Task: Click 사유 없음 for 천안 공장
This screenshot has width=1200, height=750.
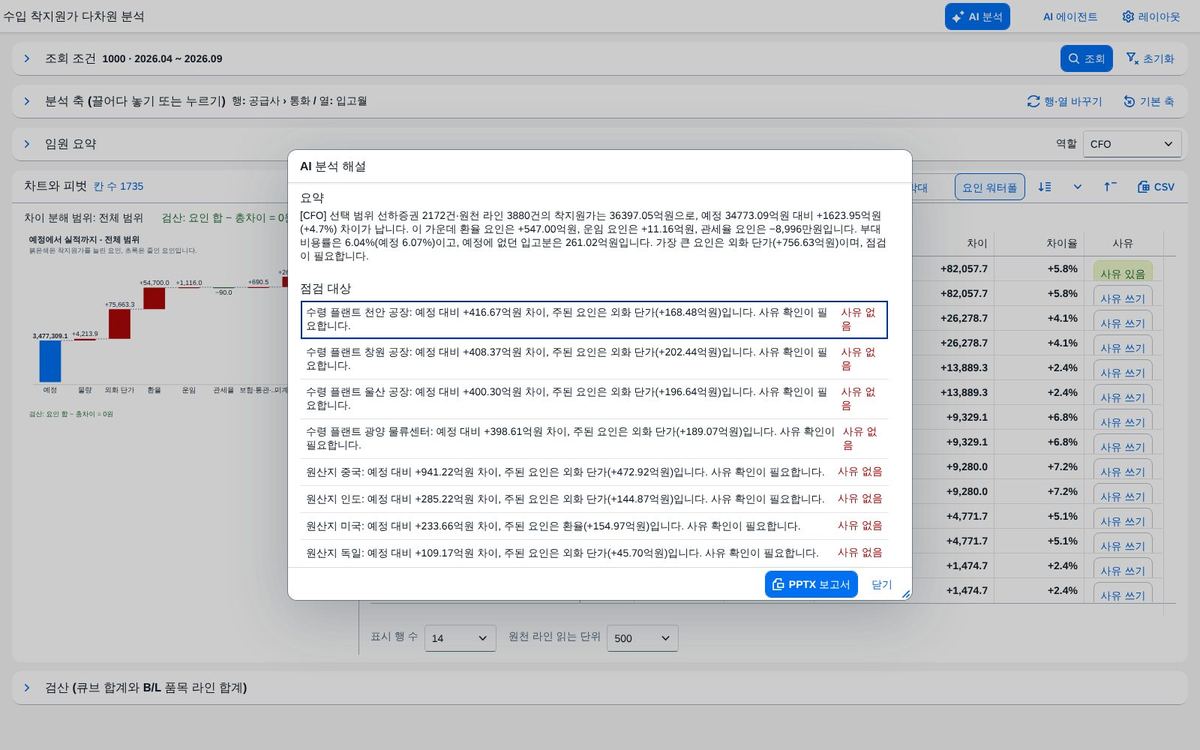Action: pyautogui.click(x=859, y=319)
